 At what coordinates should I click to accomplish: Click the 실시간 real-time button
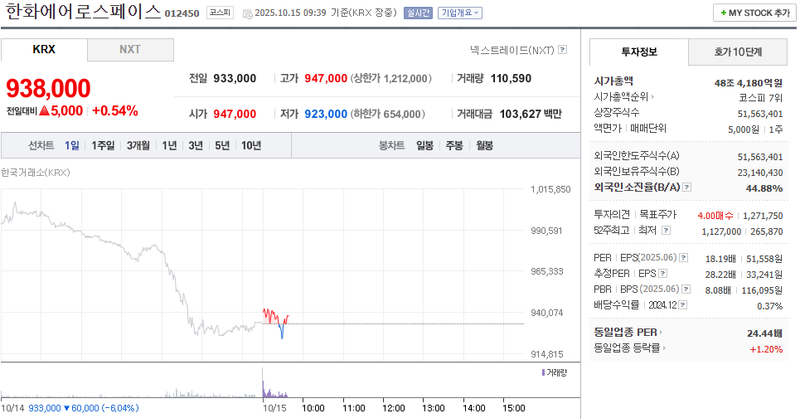click(x=419, y=13)
